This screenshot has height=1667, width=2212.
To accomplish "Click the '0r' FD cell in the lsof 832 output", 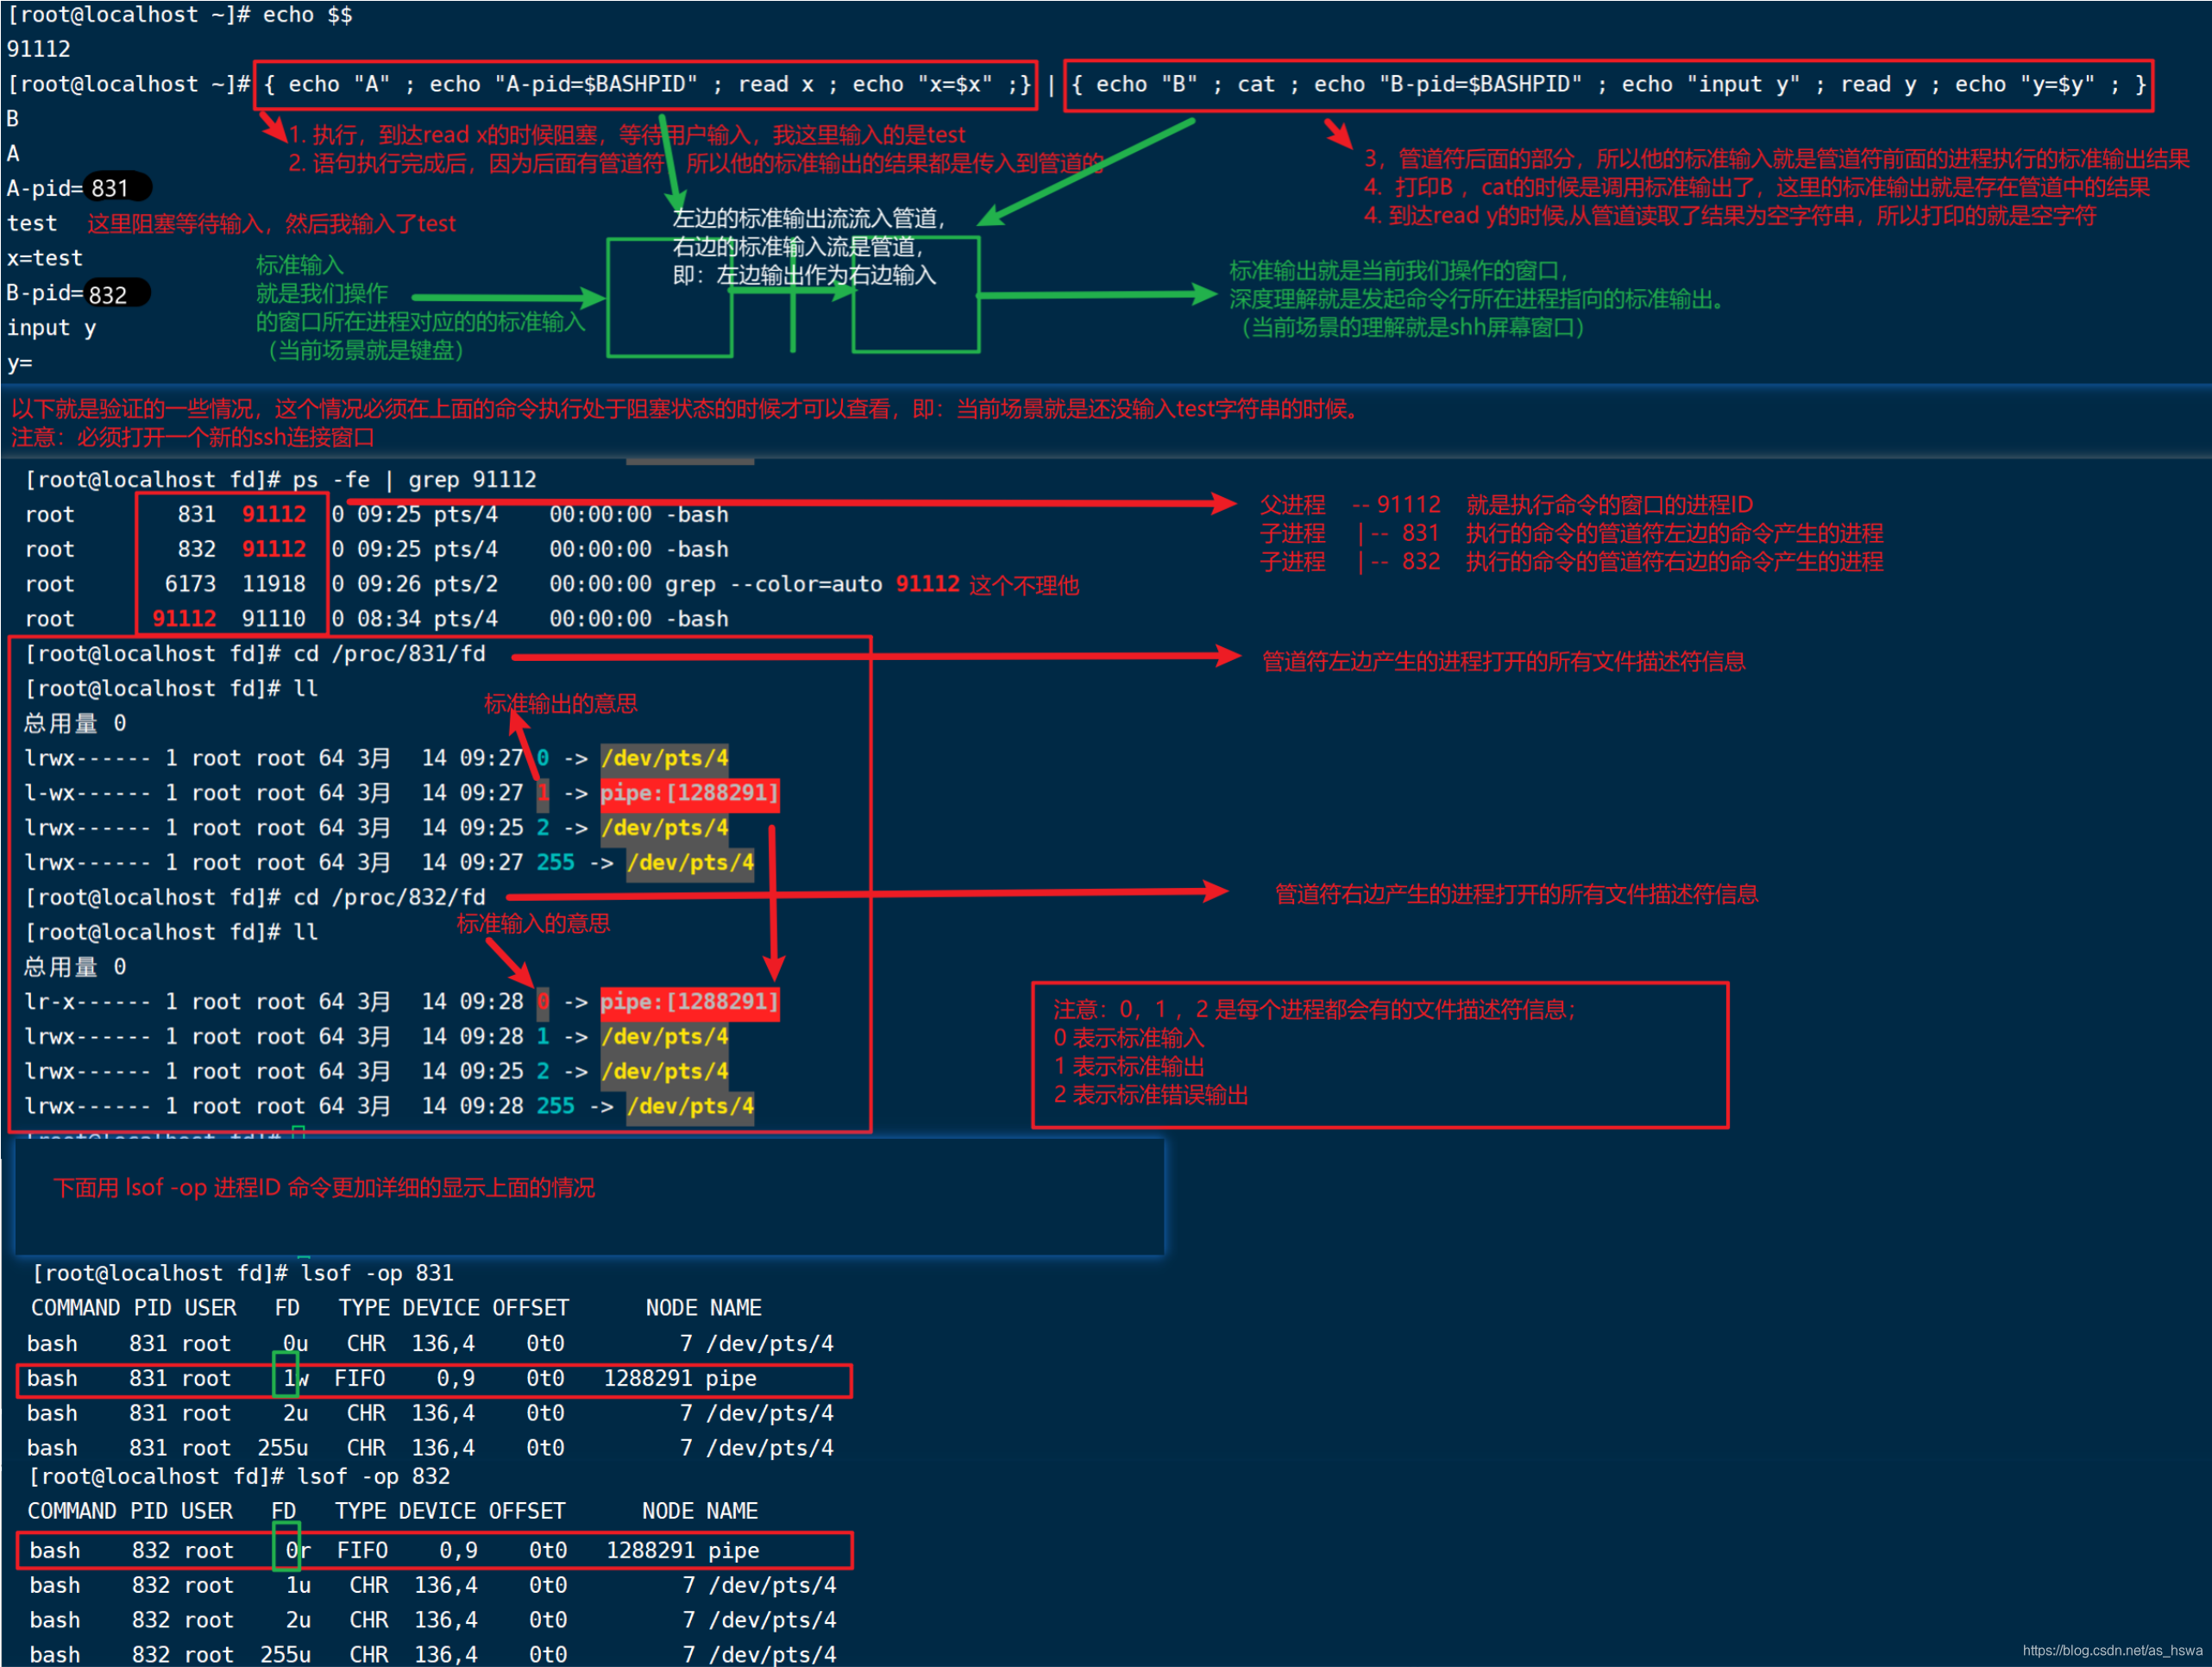I will pyautogui.click(x=298, y=1551).
